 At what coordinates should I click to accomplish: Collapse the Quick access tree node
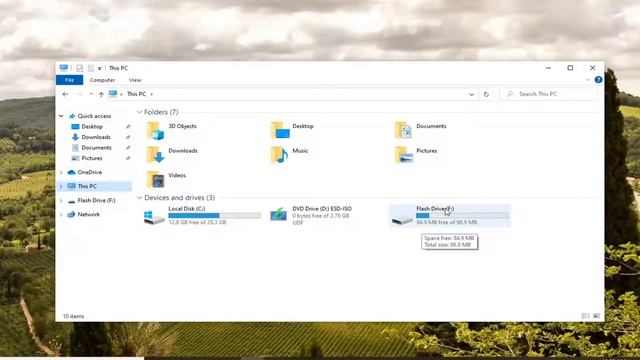click(x=61, y=116)
